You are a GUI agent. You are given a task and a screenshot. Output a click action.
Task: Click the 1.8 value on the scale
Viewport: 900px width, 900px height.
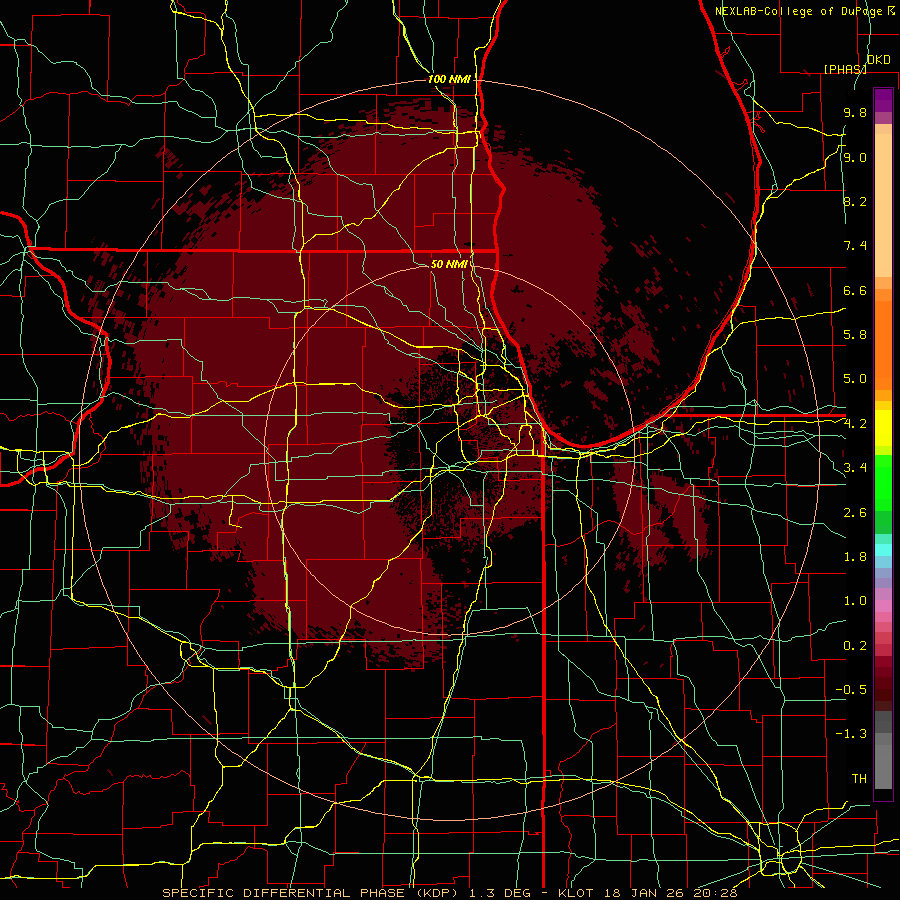click(855, 557)
